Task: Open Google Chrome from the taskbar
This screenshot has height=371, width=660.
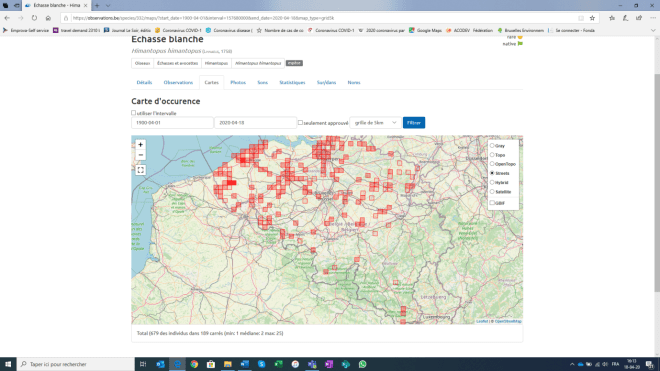Action: pos(194,364)
